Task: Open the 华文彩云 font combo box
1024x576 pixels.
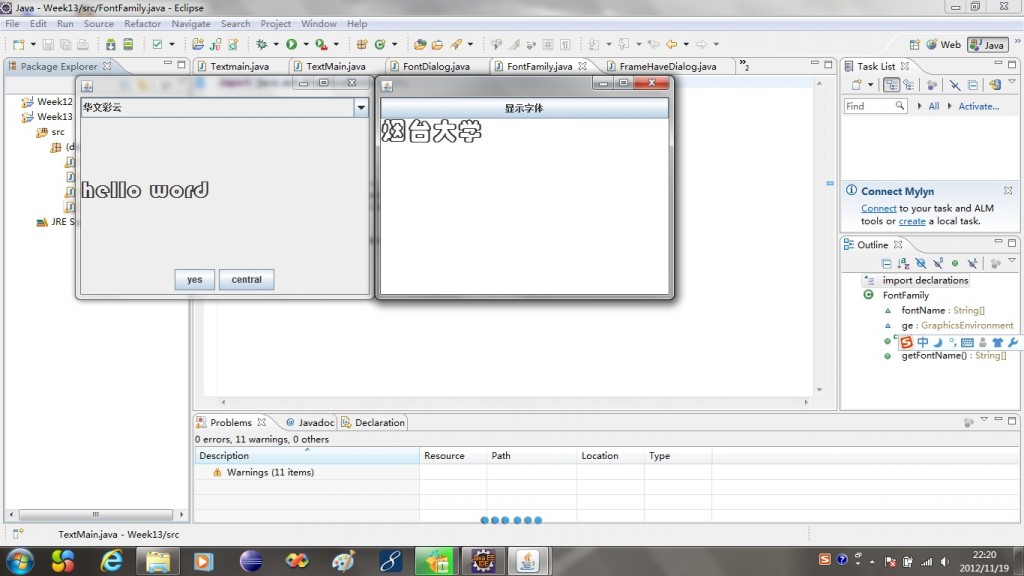Action: (360, 108)
